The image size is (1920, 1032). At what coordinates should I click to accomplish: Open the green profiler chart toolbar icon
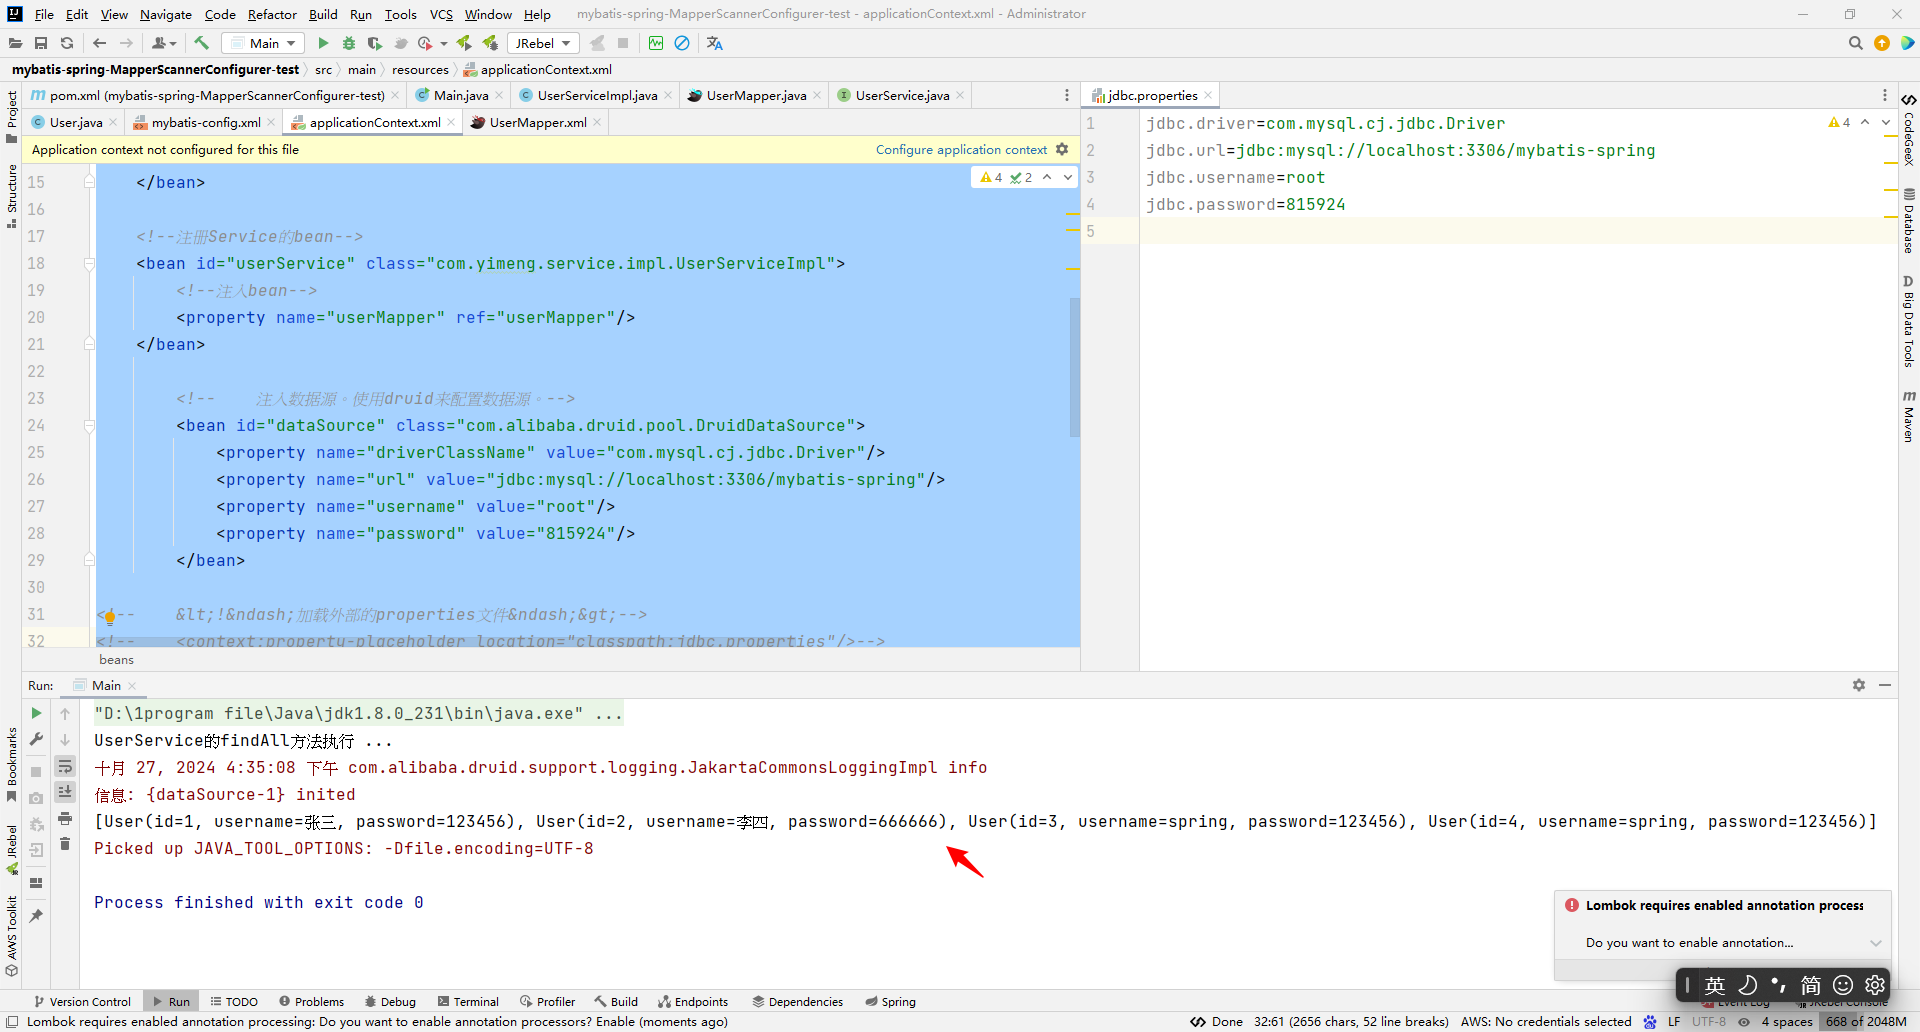point(656,43)
